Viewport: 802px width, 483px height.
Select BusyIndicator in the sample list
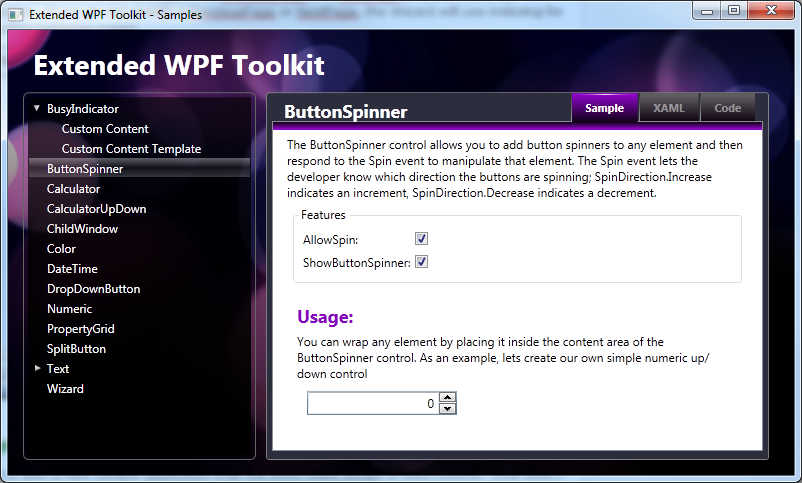[x=83, y=109]
